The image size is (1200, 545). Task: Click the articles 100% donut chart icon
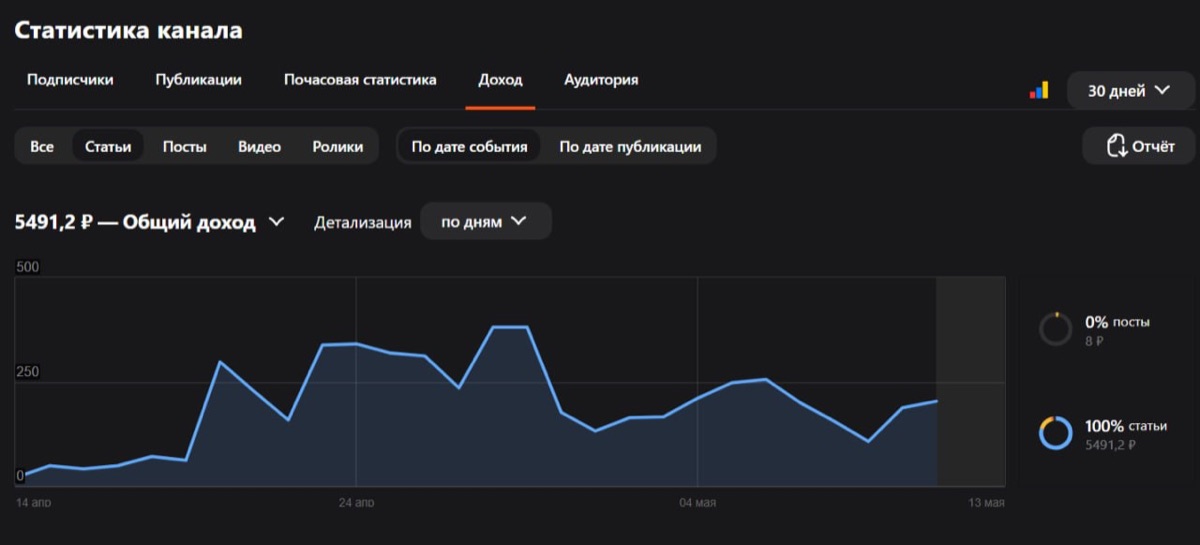[x=1055, y=433]
